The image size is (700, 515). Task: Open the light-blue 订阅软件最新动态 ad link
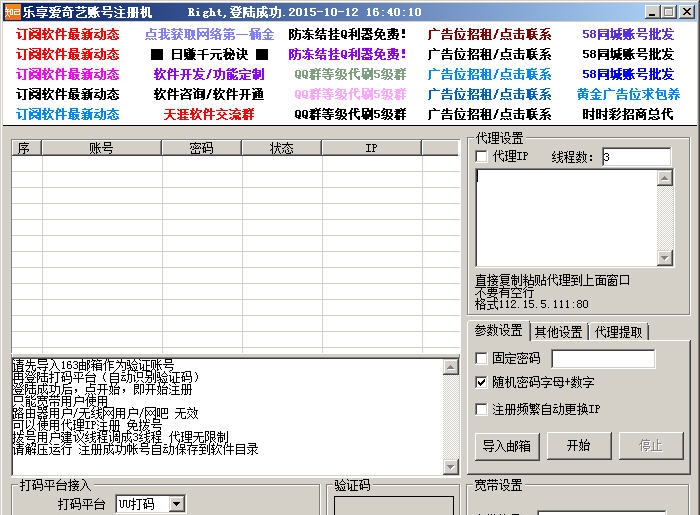pyautogui.click(x=68, y=114)
